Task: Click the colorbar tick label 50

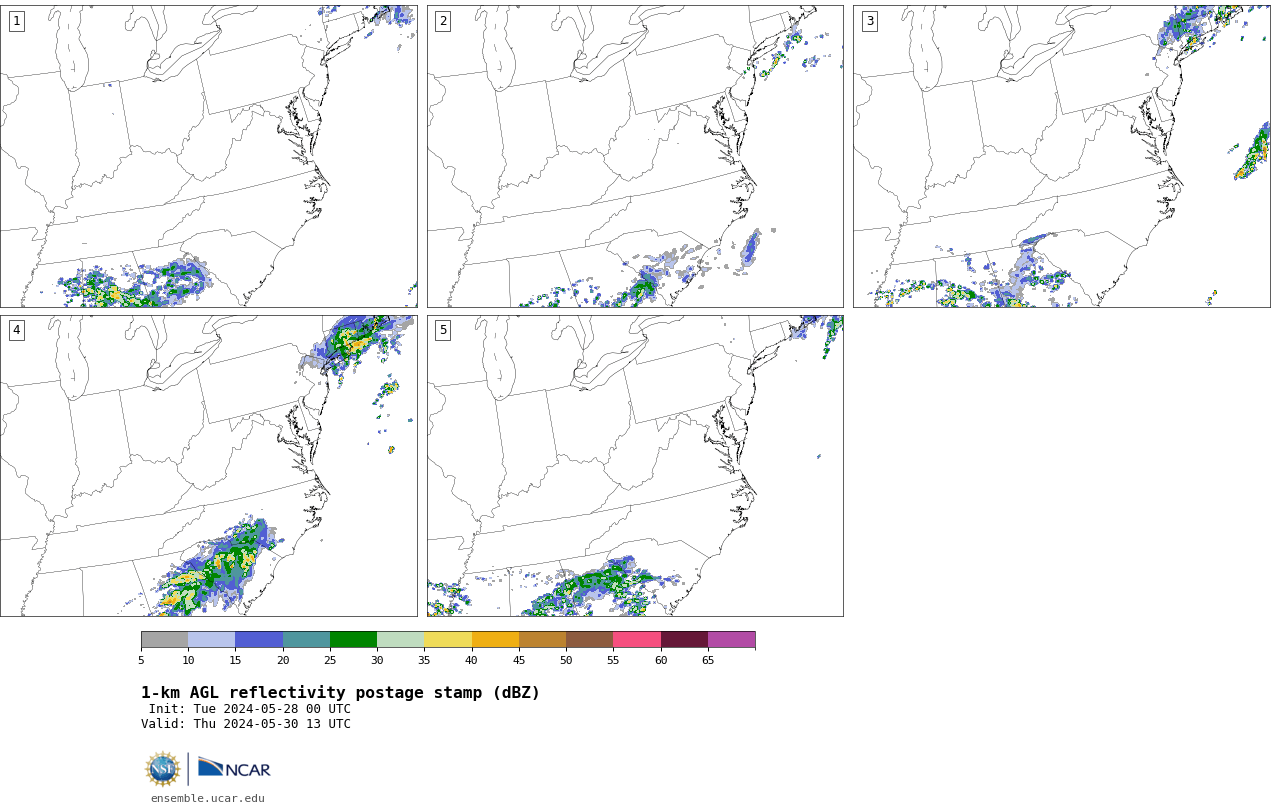Action: pyautogui.click(x=566, y=660)
